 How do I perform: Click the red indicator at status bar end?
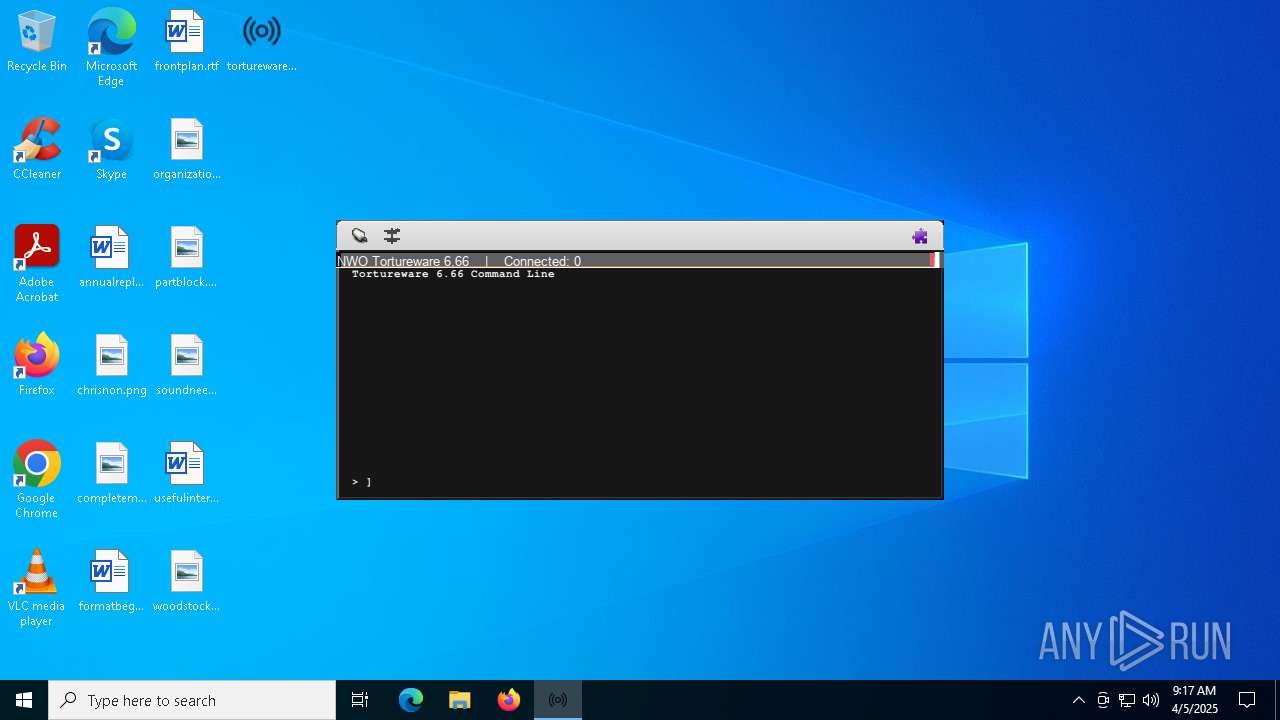point(934,260)
